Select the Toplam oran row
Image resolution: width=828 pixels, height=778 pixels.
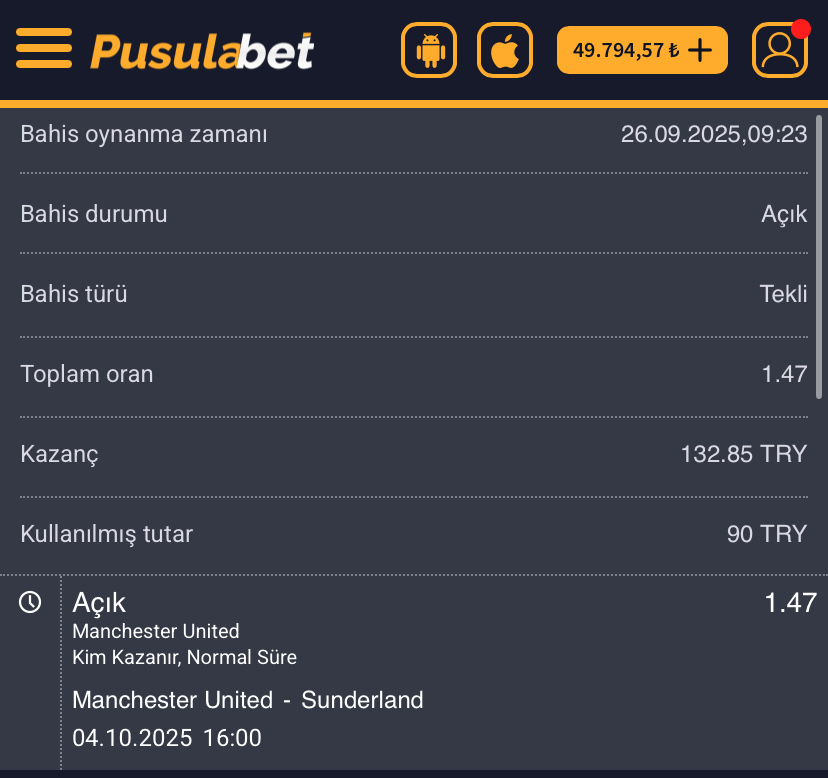[413, 374]
